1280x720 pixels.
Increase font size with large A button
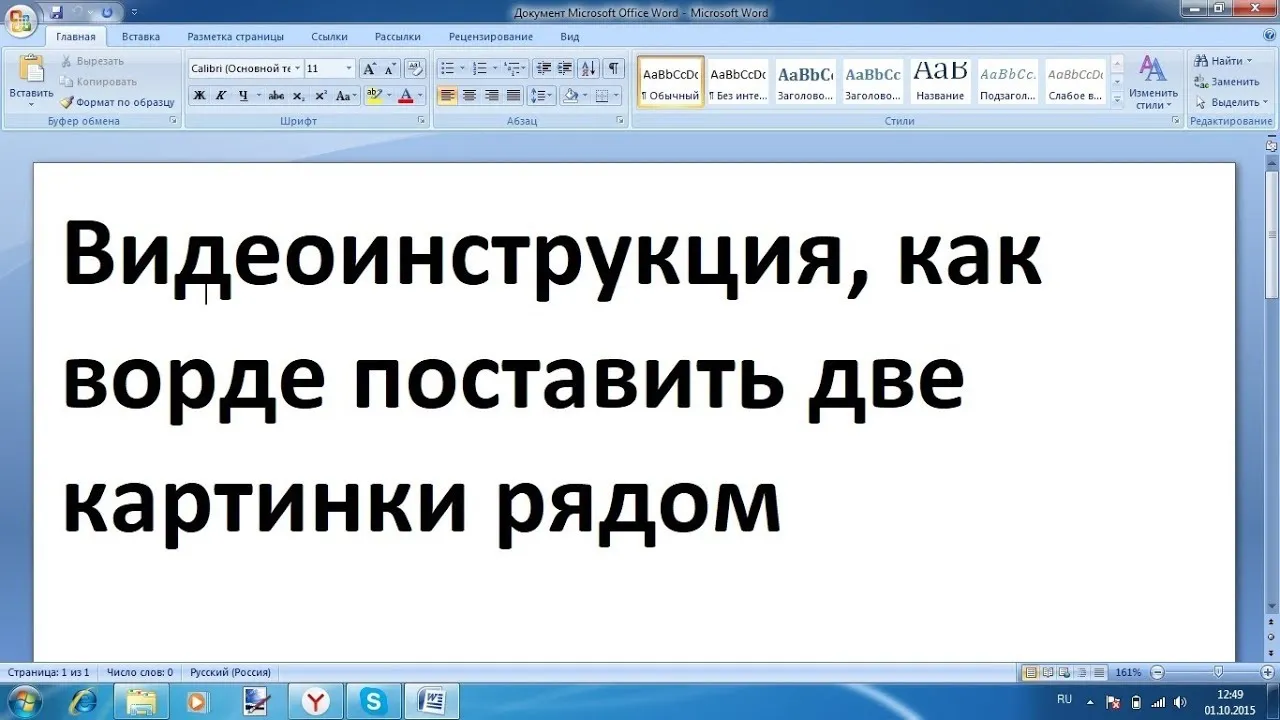[368, 69]
